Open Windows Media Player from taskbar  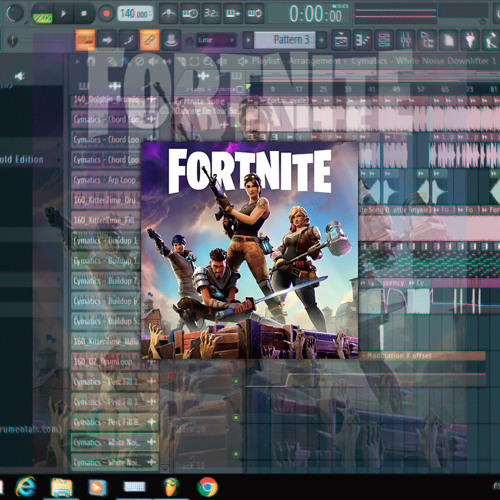point(97,488)
